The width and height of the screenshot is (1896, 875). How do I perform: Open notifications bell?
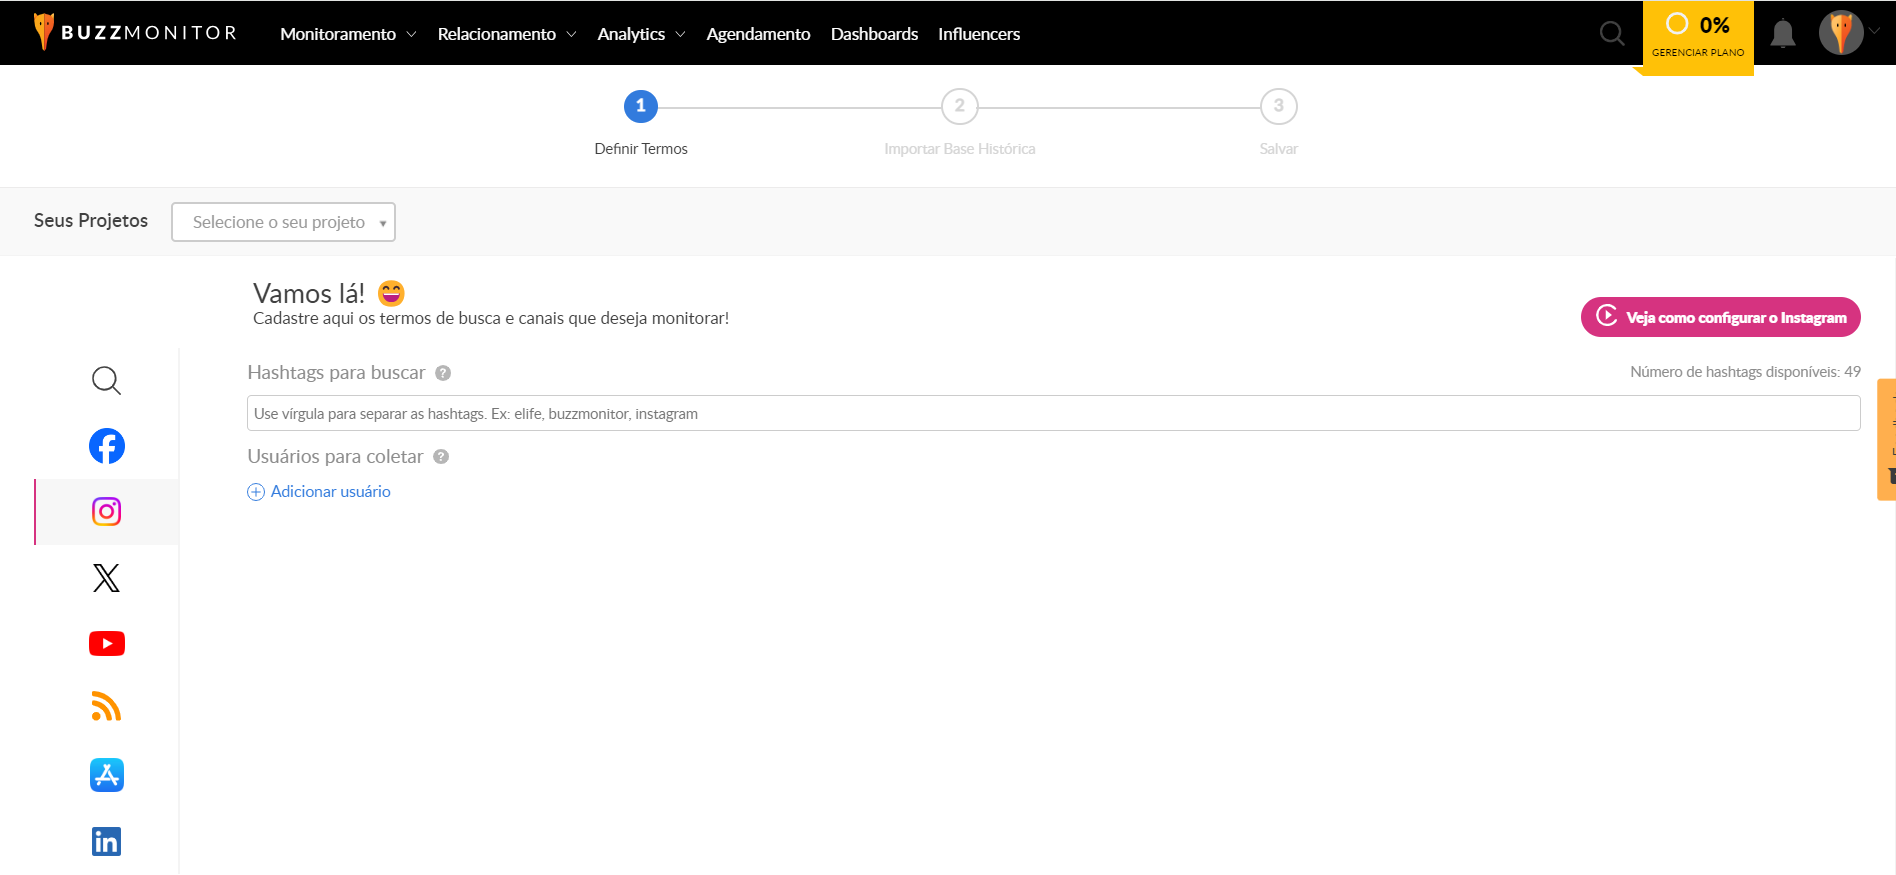click(x=1782, y=33)
